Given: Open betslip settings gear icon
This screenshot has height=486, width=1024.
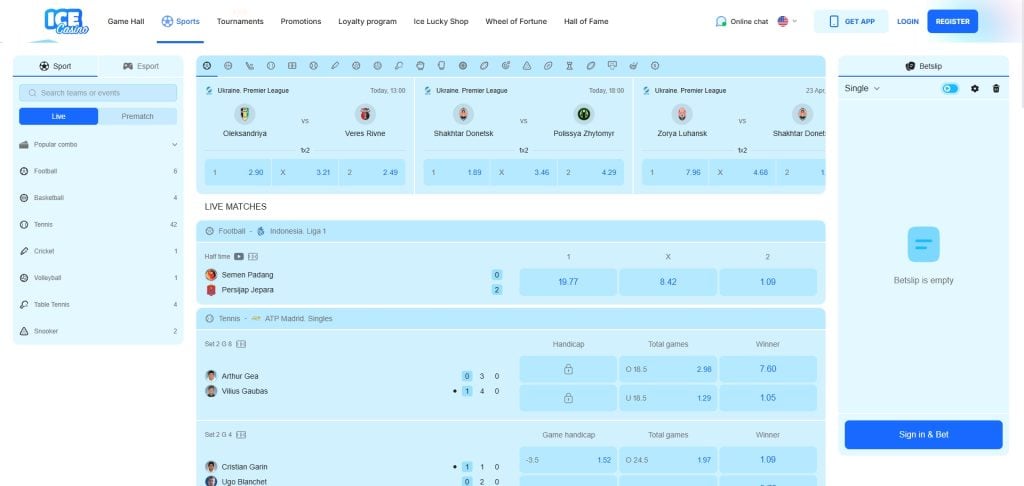Looking at the screenshot, I should 975,89.
